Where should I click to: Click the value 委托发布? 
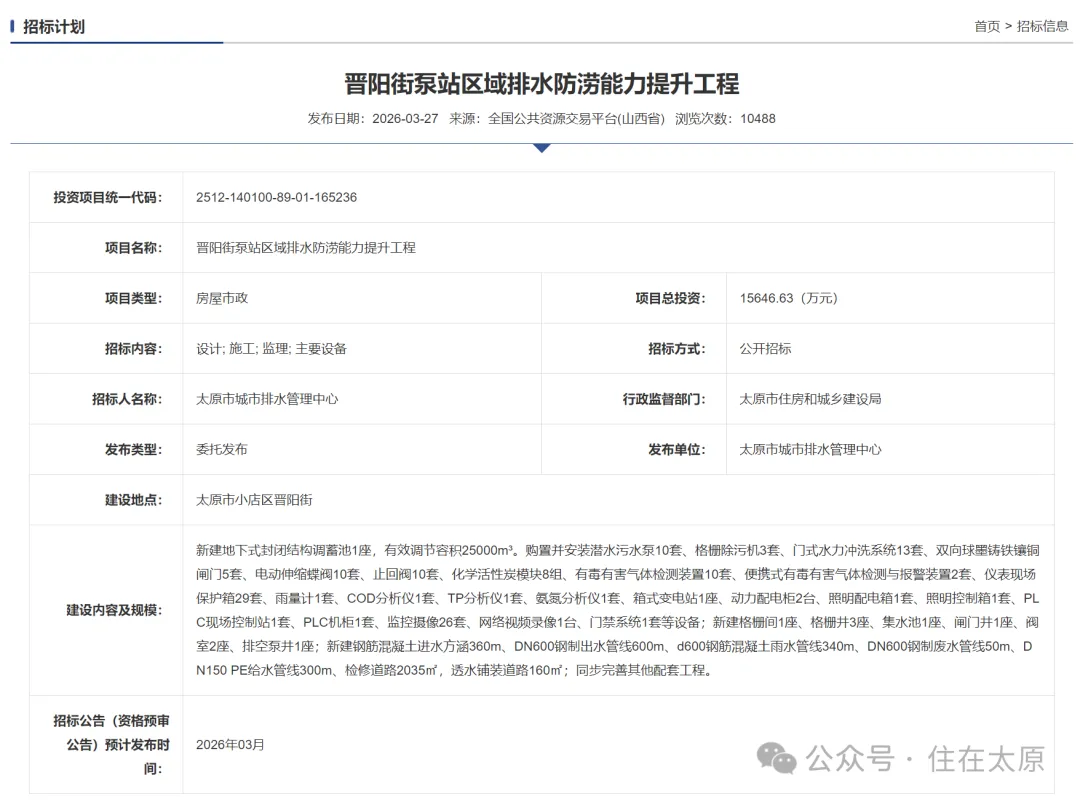(x=222, y=449)
